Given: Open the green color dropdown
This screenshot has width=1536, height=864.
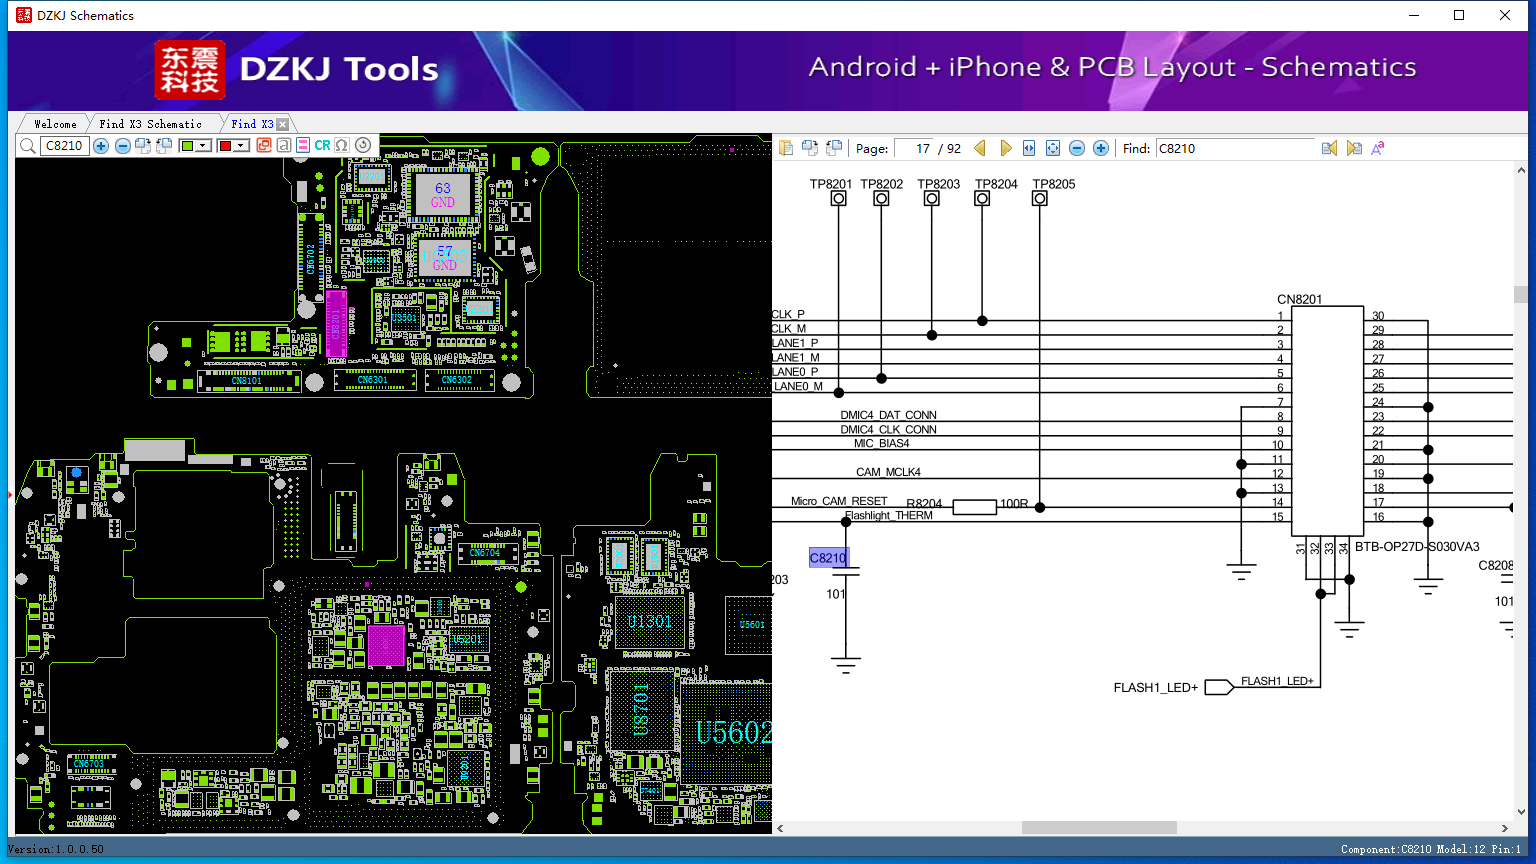Looking at the screenshot, I should pos(203,146).
